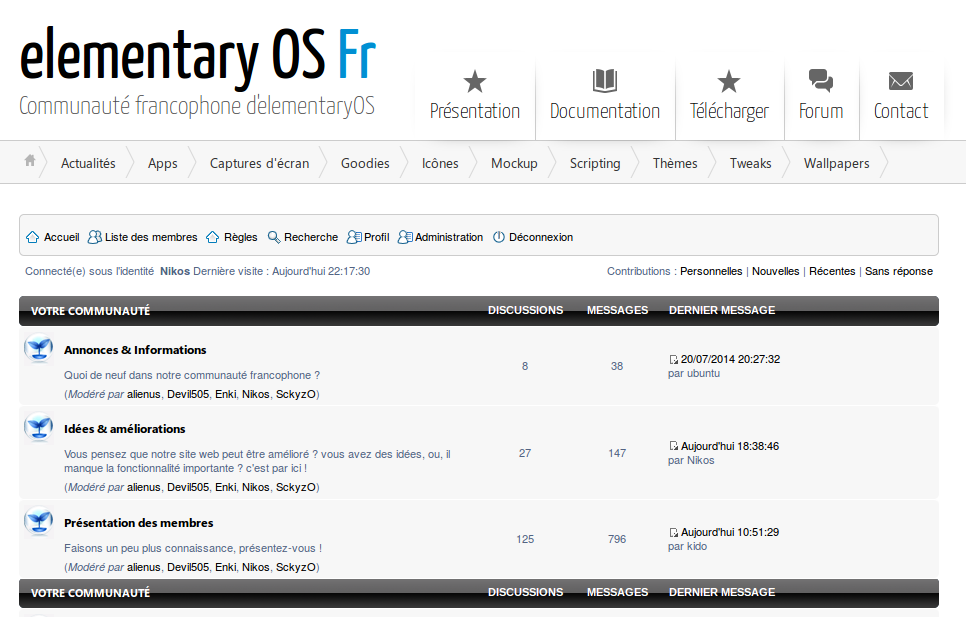Screen dimensions: 966x617
Task: Open the Accueil forum link
Action: pos(62,237)
